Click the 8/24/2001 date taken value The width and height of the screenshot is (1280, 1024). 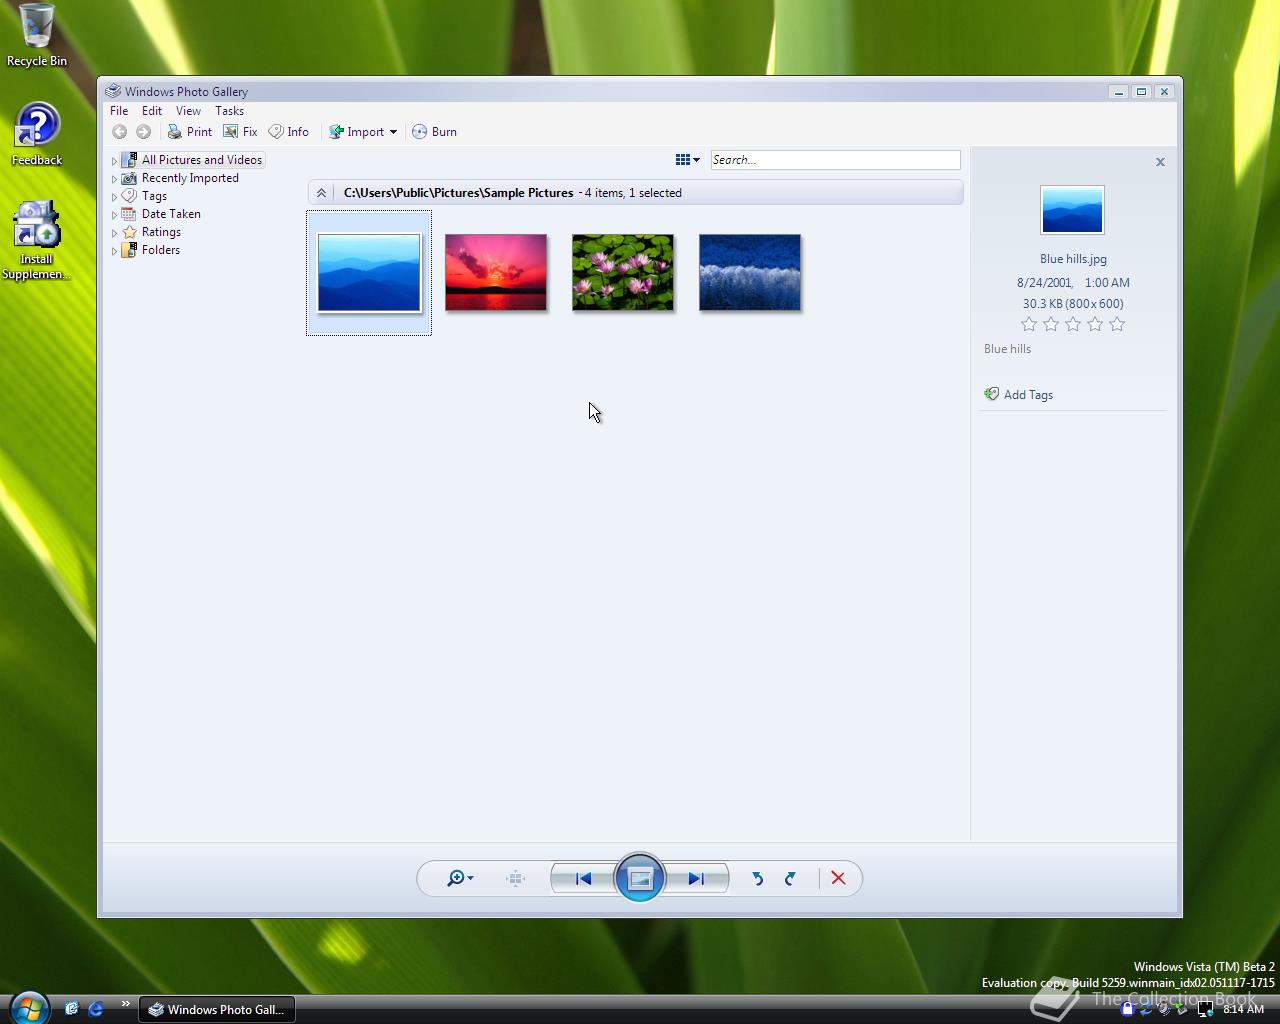click(x=1045, y=283)
